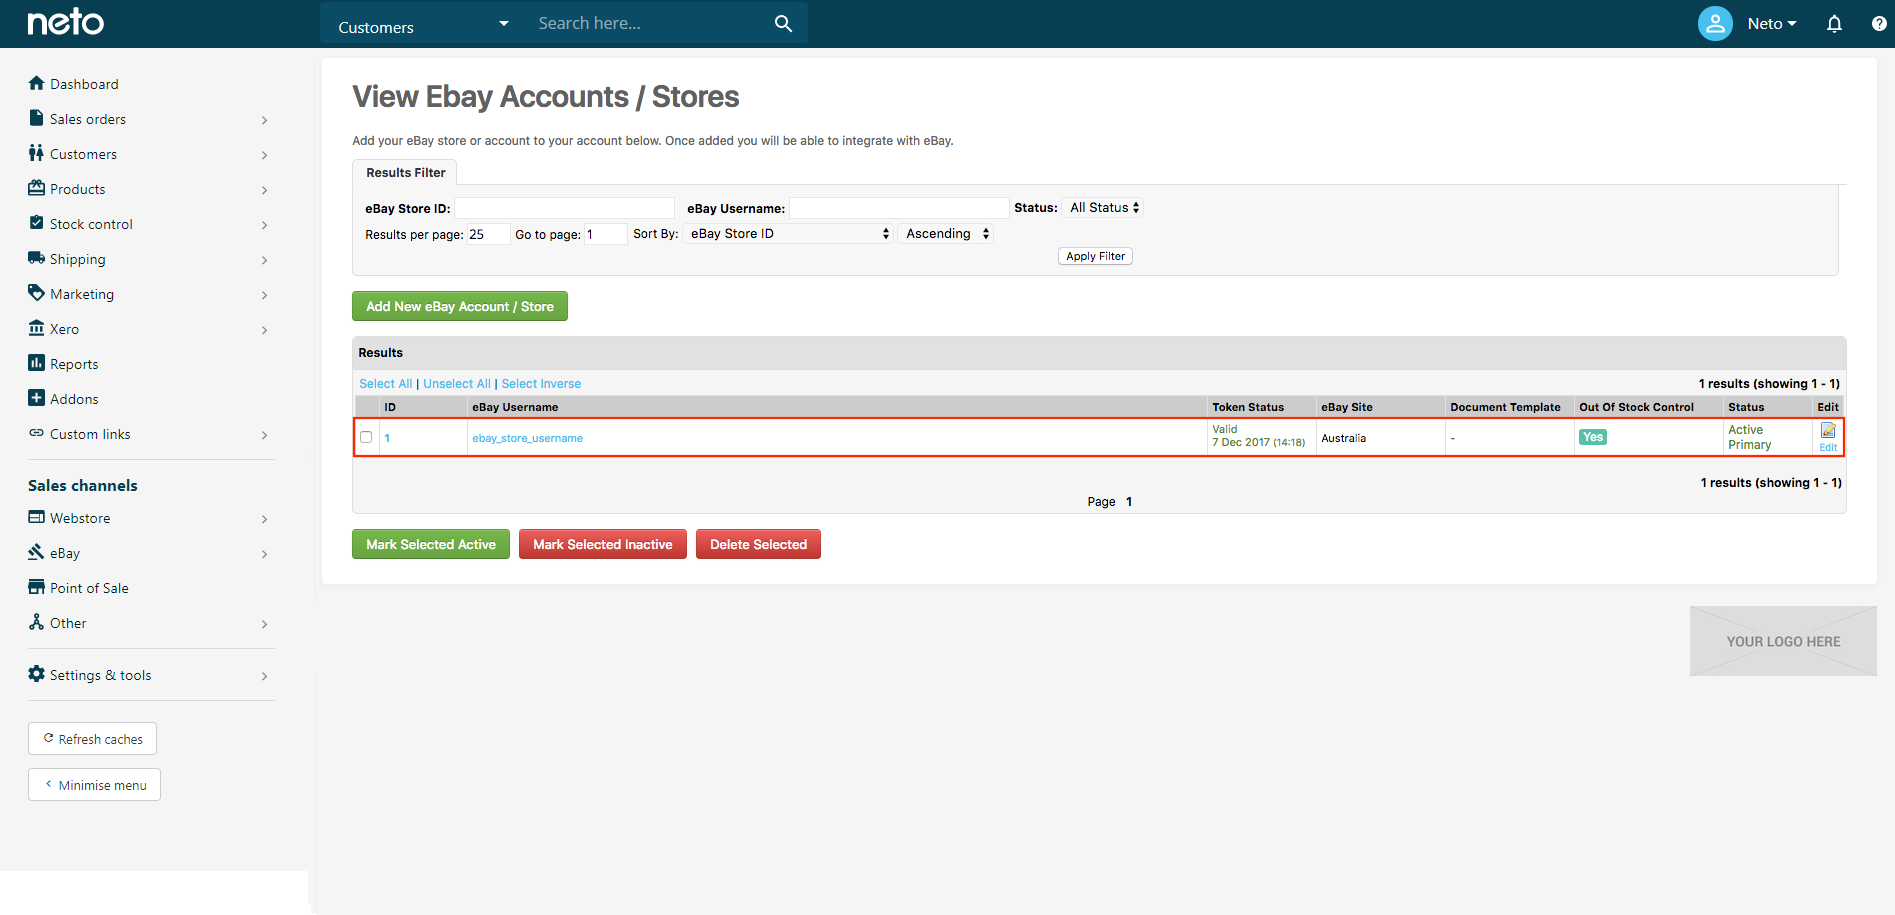This screenshot has width=1895, height=915.
Task: Open the Ascending sort order dropdown
Action: (947, 233)
